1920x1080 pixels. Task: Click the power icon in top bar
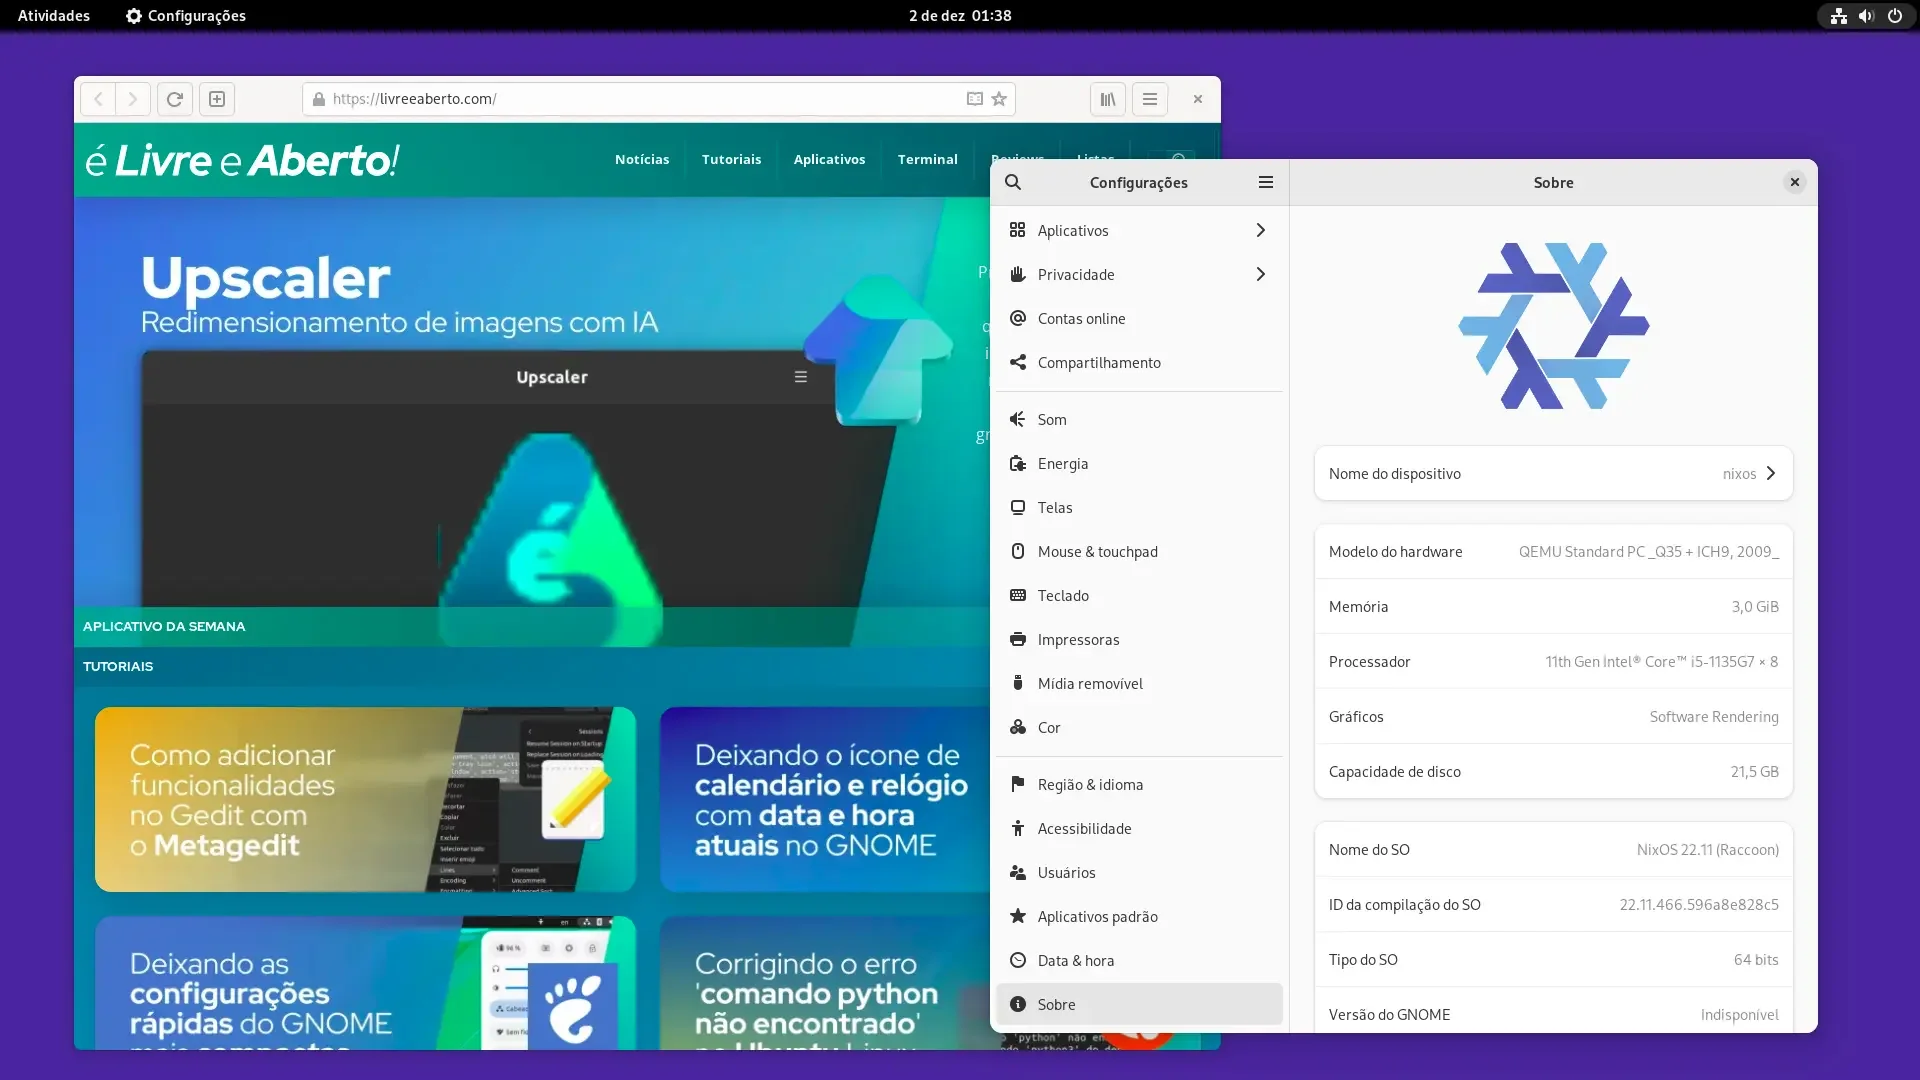pyautogui.click(x=1895, y=16)
